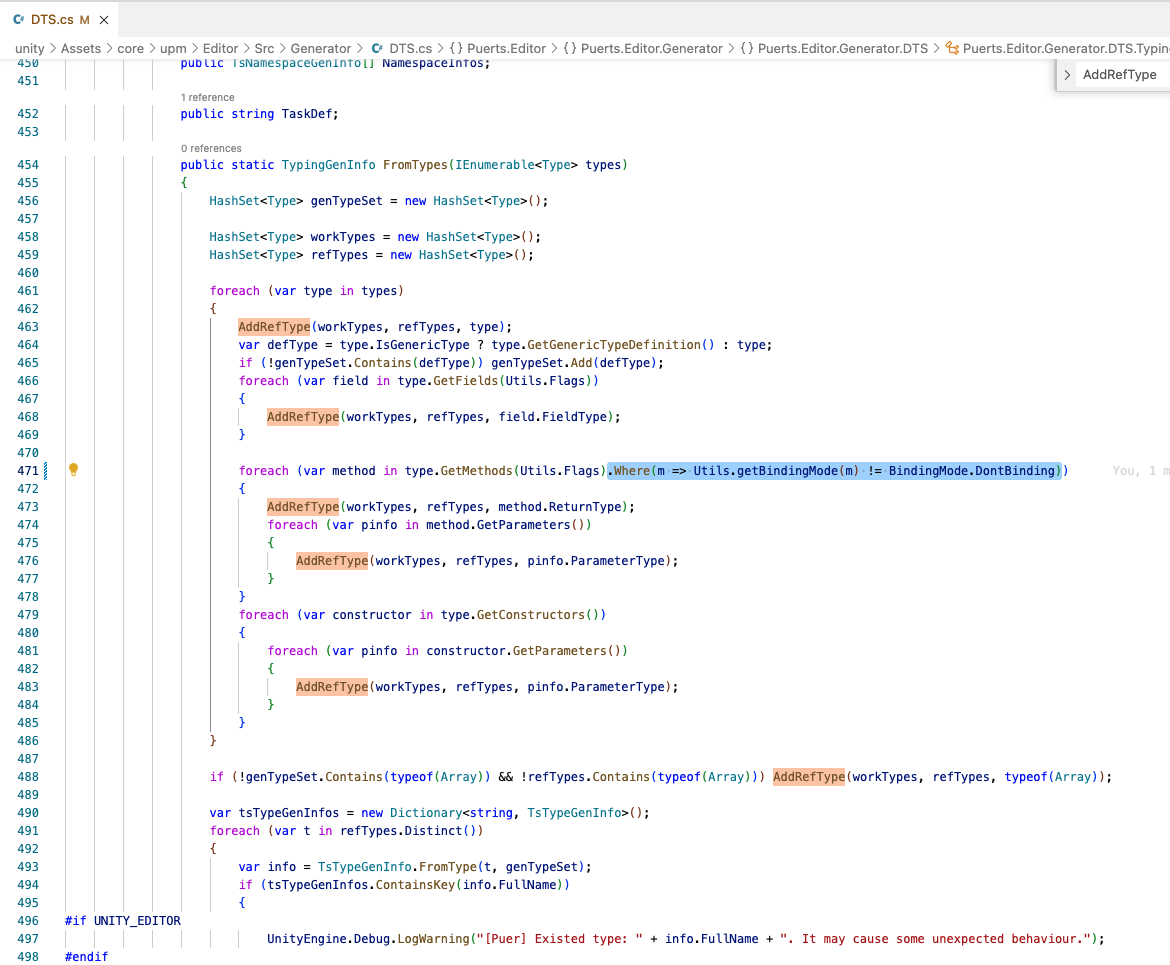Open the quick fix lightbulb on line 471
Image resolution: width=1170 pixels, height=965 pixels.
73,470
